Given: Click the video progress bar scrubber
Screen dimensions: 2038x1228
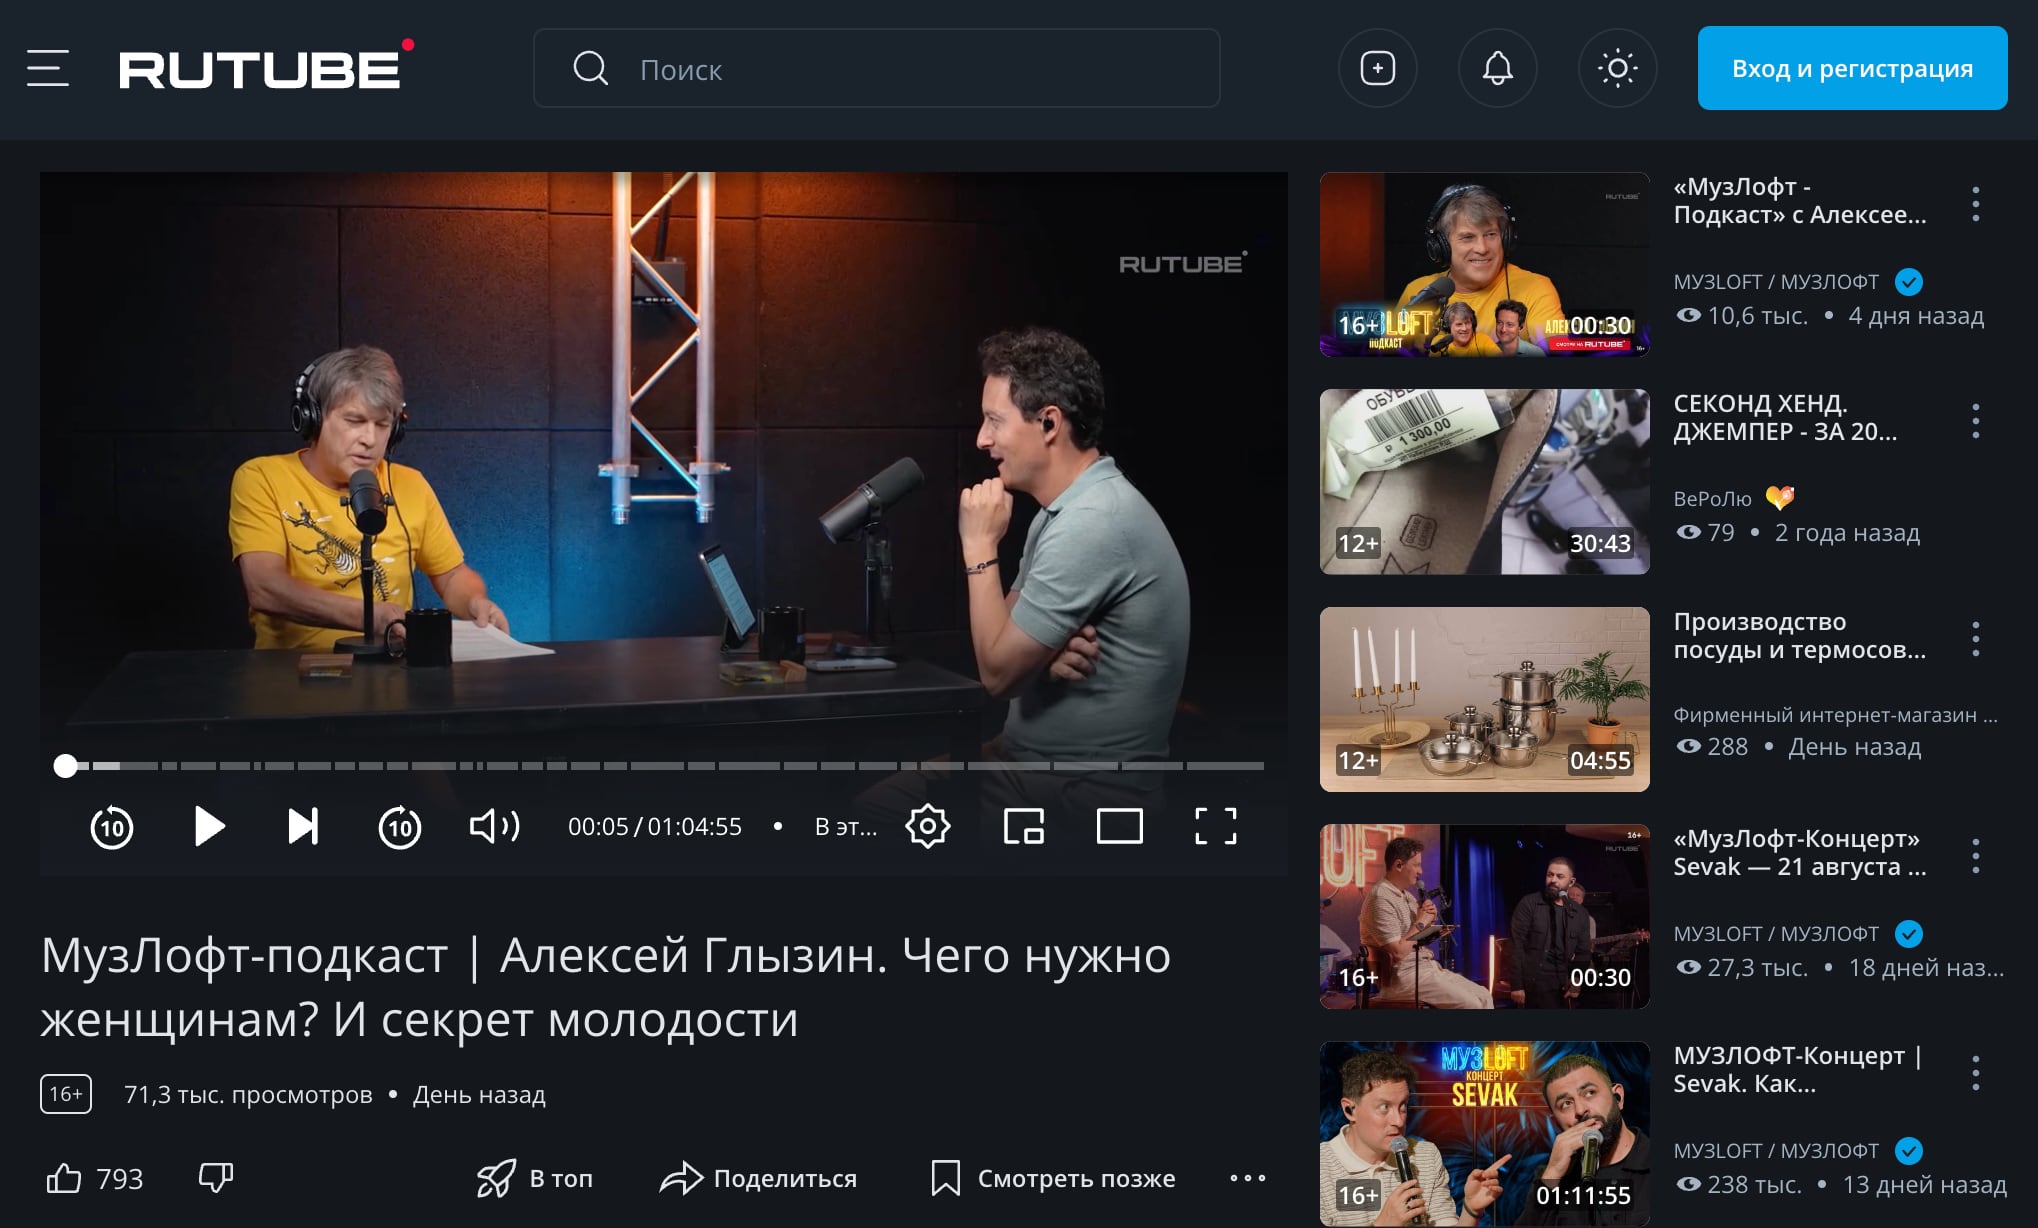Looking at the screenshot, I should click(x=66, y=766).
